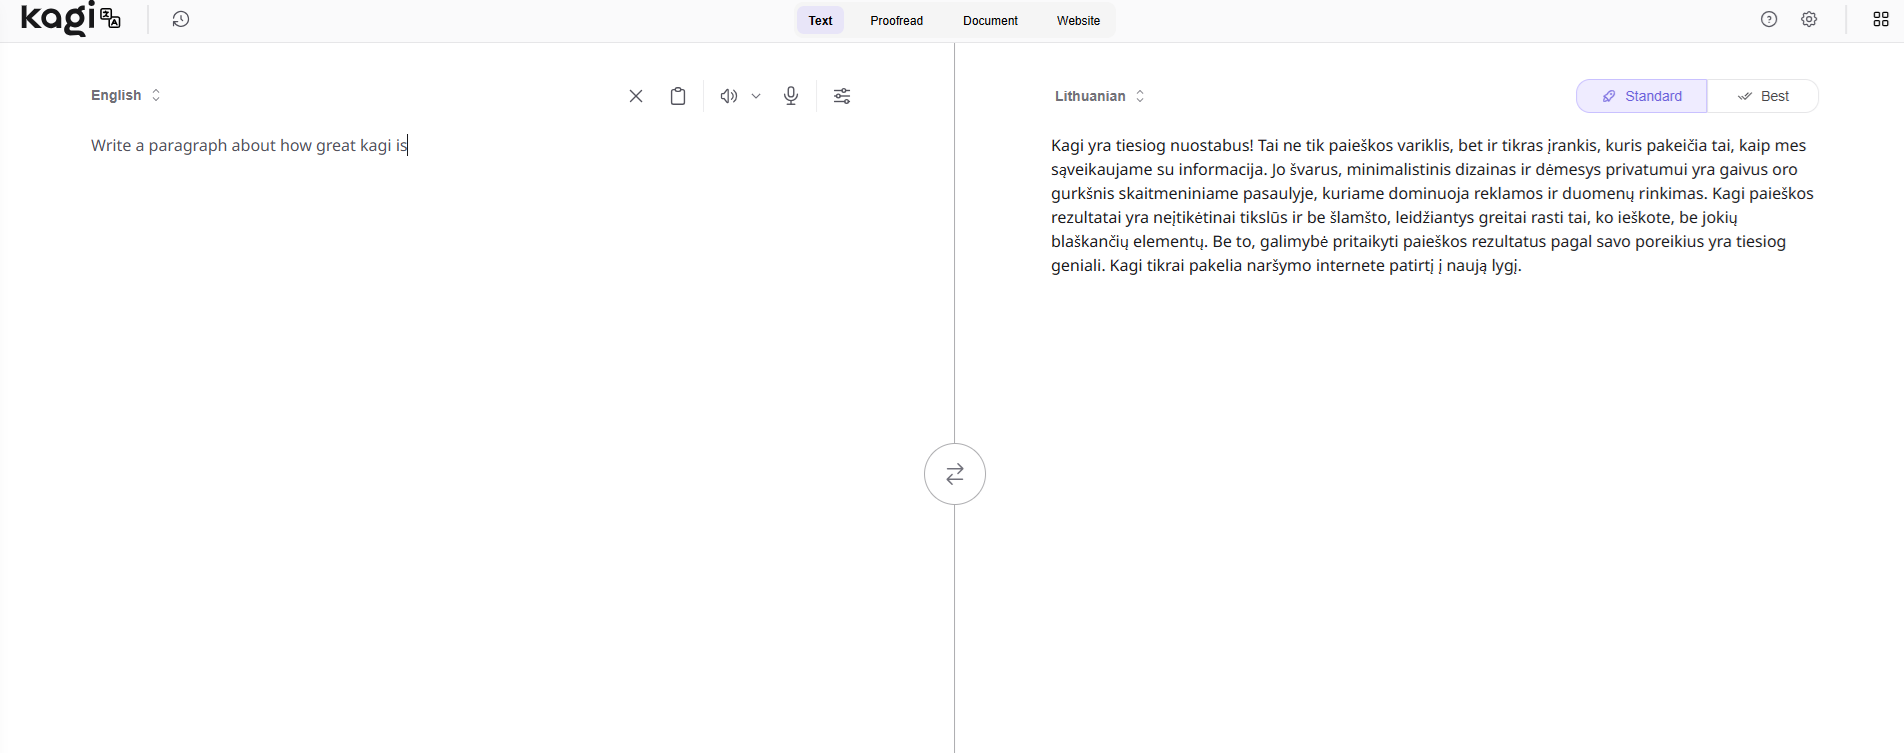Go to the Website tab
This screenshot has height=753, width=1904.
pyautogui.click(x=1078, y=20)
